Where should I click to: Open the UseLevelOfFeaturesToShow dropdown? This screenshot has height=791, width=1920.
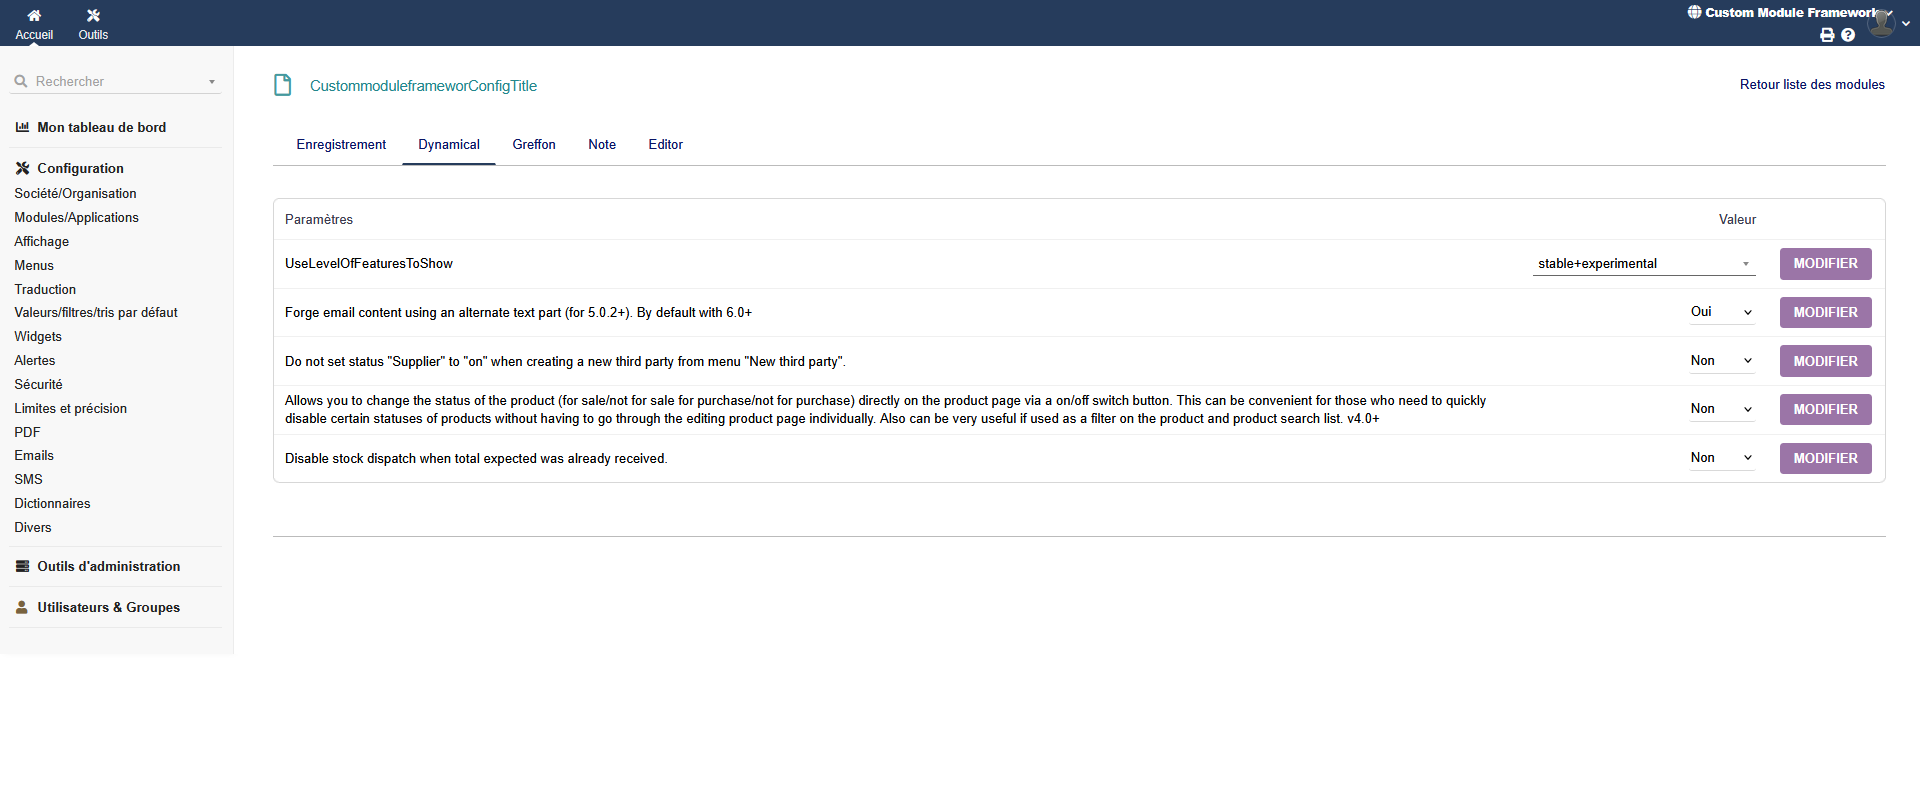[1643, 264]
